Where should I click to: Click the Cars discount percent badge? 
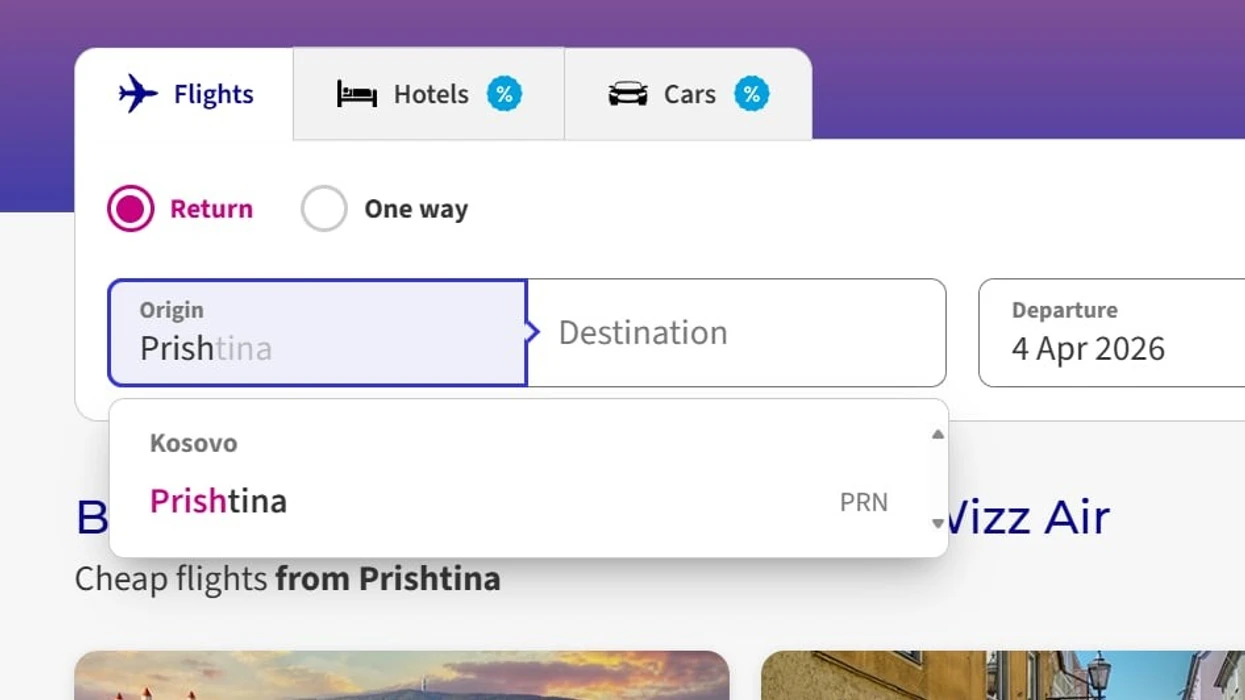coord(751,94)
